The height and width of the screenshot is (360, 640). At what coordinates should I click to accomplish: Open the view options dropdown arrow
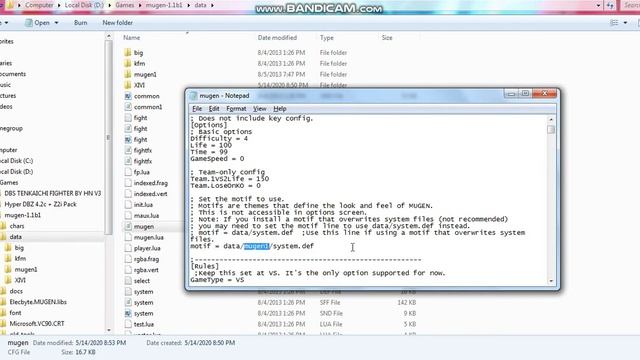tap(625, 23)
